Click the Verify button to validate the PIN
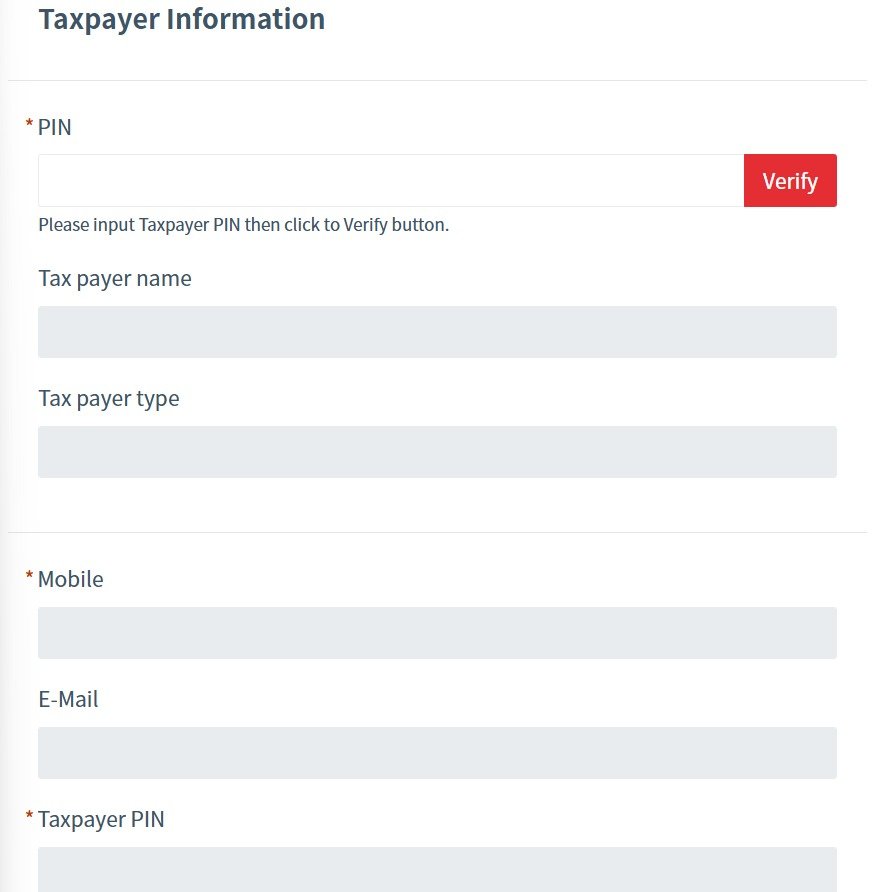The width and height of the screenshot is (875, 892). pyautogui.click(x=790, y=181)
